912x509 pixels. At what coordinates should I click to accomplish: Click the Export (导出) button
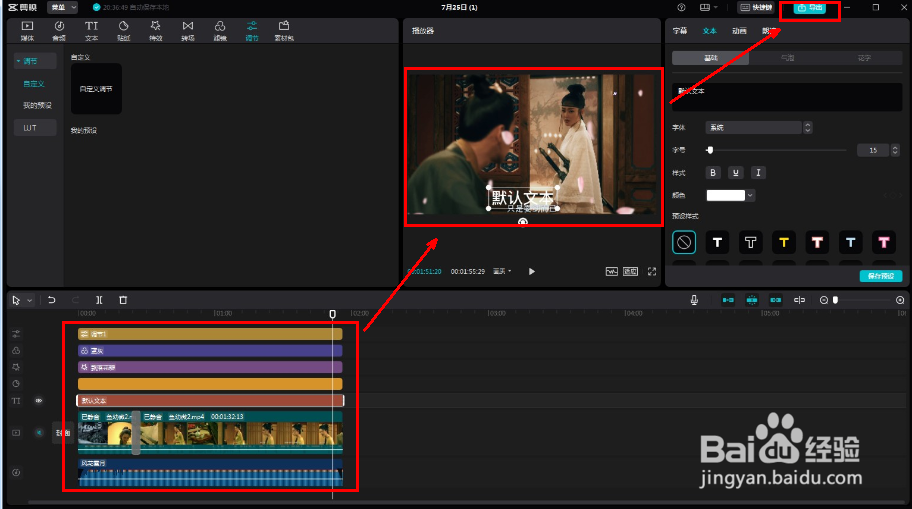point(810,8)
